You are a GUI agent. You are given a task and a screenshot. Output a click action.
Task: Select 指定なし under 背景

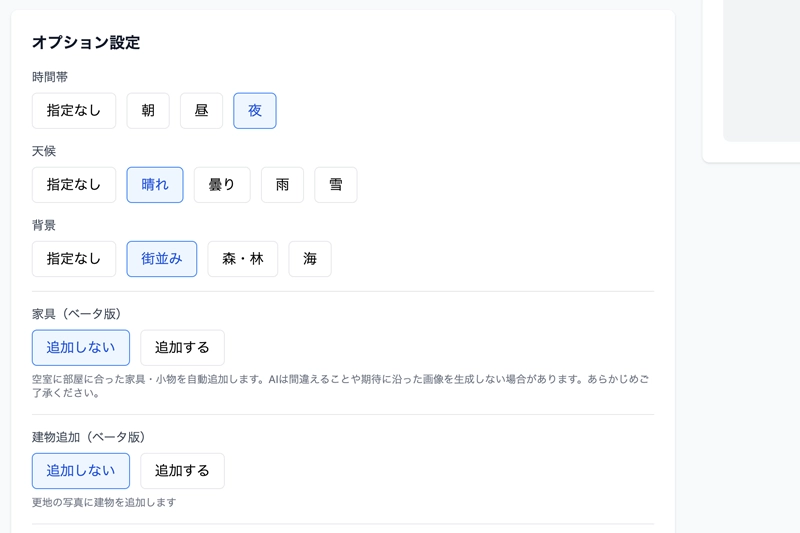click(74, 259)
